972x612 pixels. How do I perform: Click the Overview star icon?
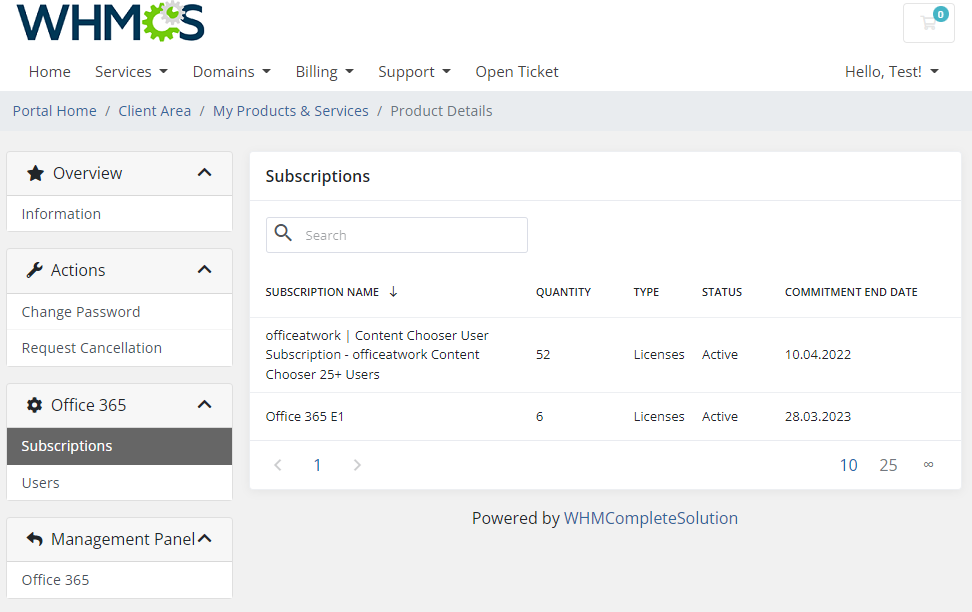(35, 173)
